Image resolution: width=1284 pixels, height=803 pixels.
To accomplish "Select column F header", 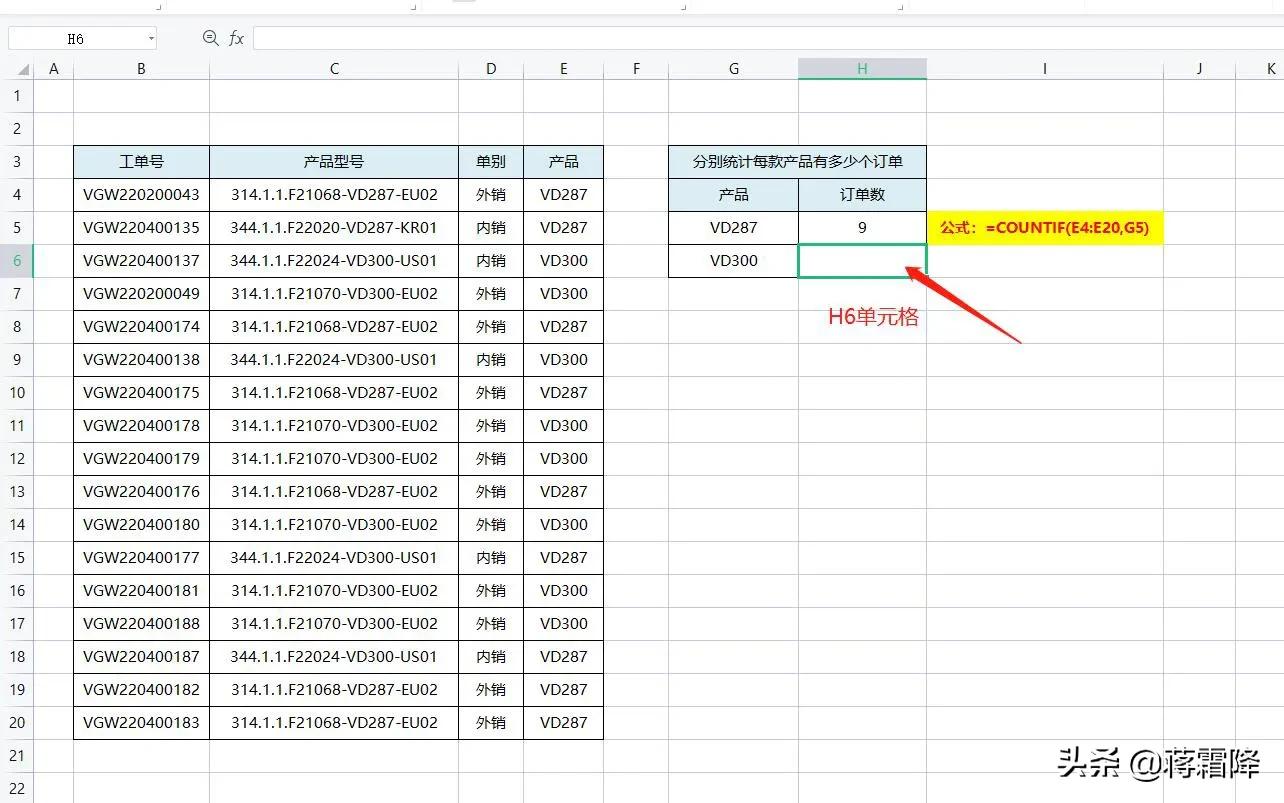I will (x=636, y=69).
